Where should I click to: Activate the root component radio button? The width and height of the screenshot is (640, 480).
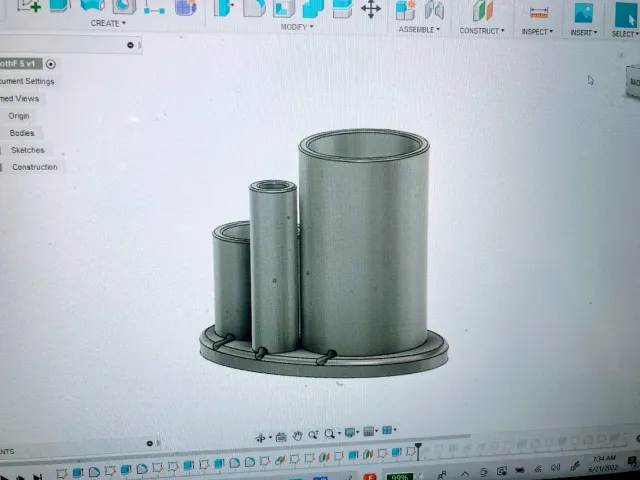click(x=51, y=64)
